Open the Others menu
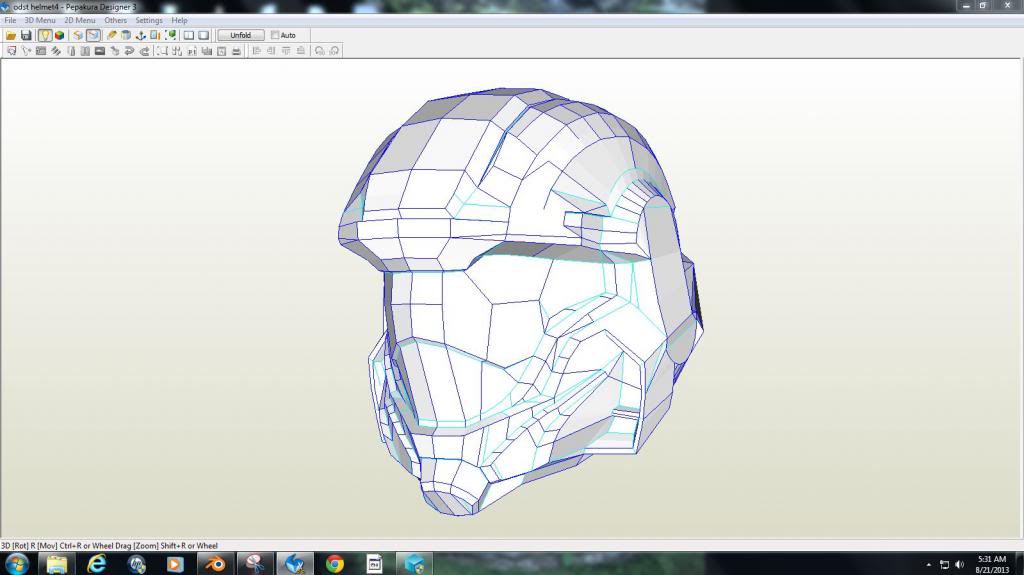The height and width of the screenshot is (575, 1024). pyautogui.click(x=116, y=20)
